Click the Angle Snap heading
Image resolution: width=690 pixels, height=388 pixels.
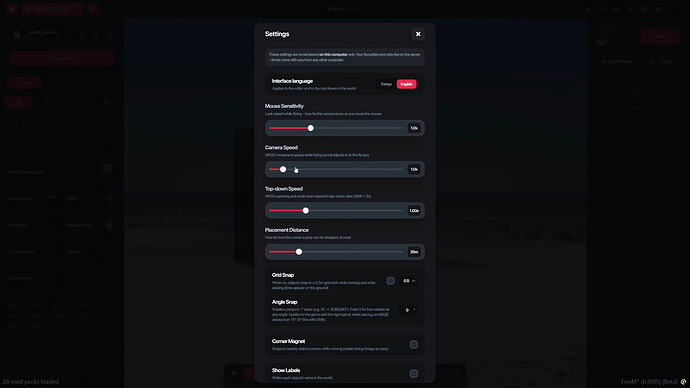pos(284,302)
